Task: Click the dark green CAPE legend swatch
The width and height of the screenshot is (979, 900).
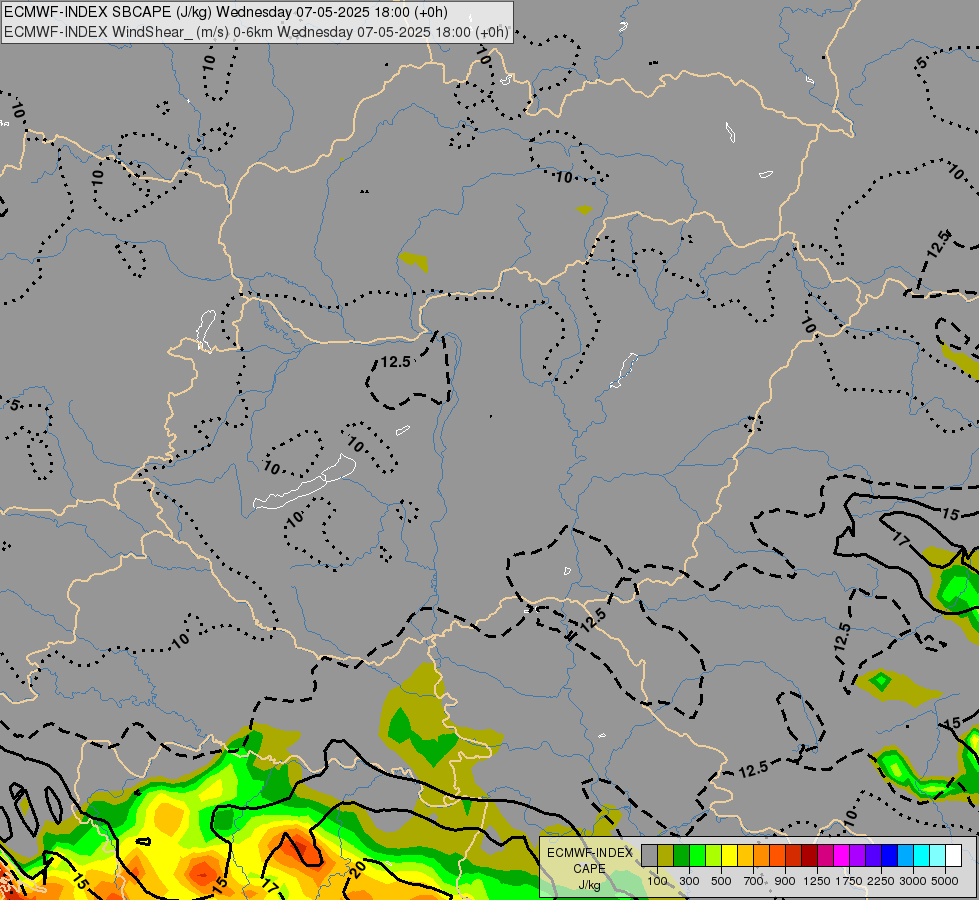Action: [x=682, y=855]
